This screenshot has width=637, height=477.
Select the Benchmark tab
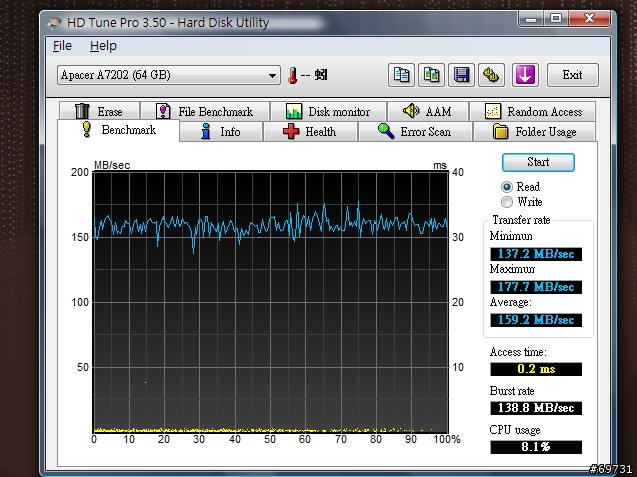(x=118, y=130)
